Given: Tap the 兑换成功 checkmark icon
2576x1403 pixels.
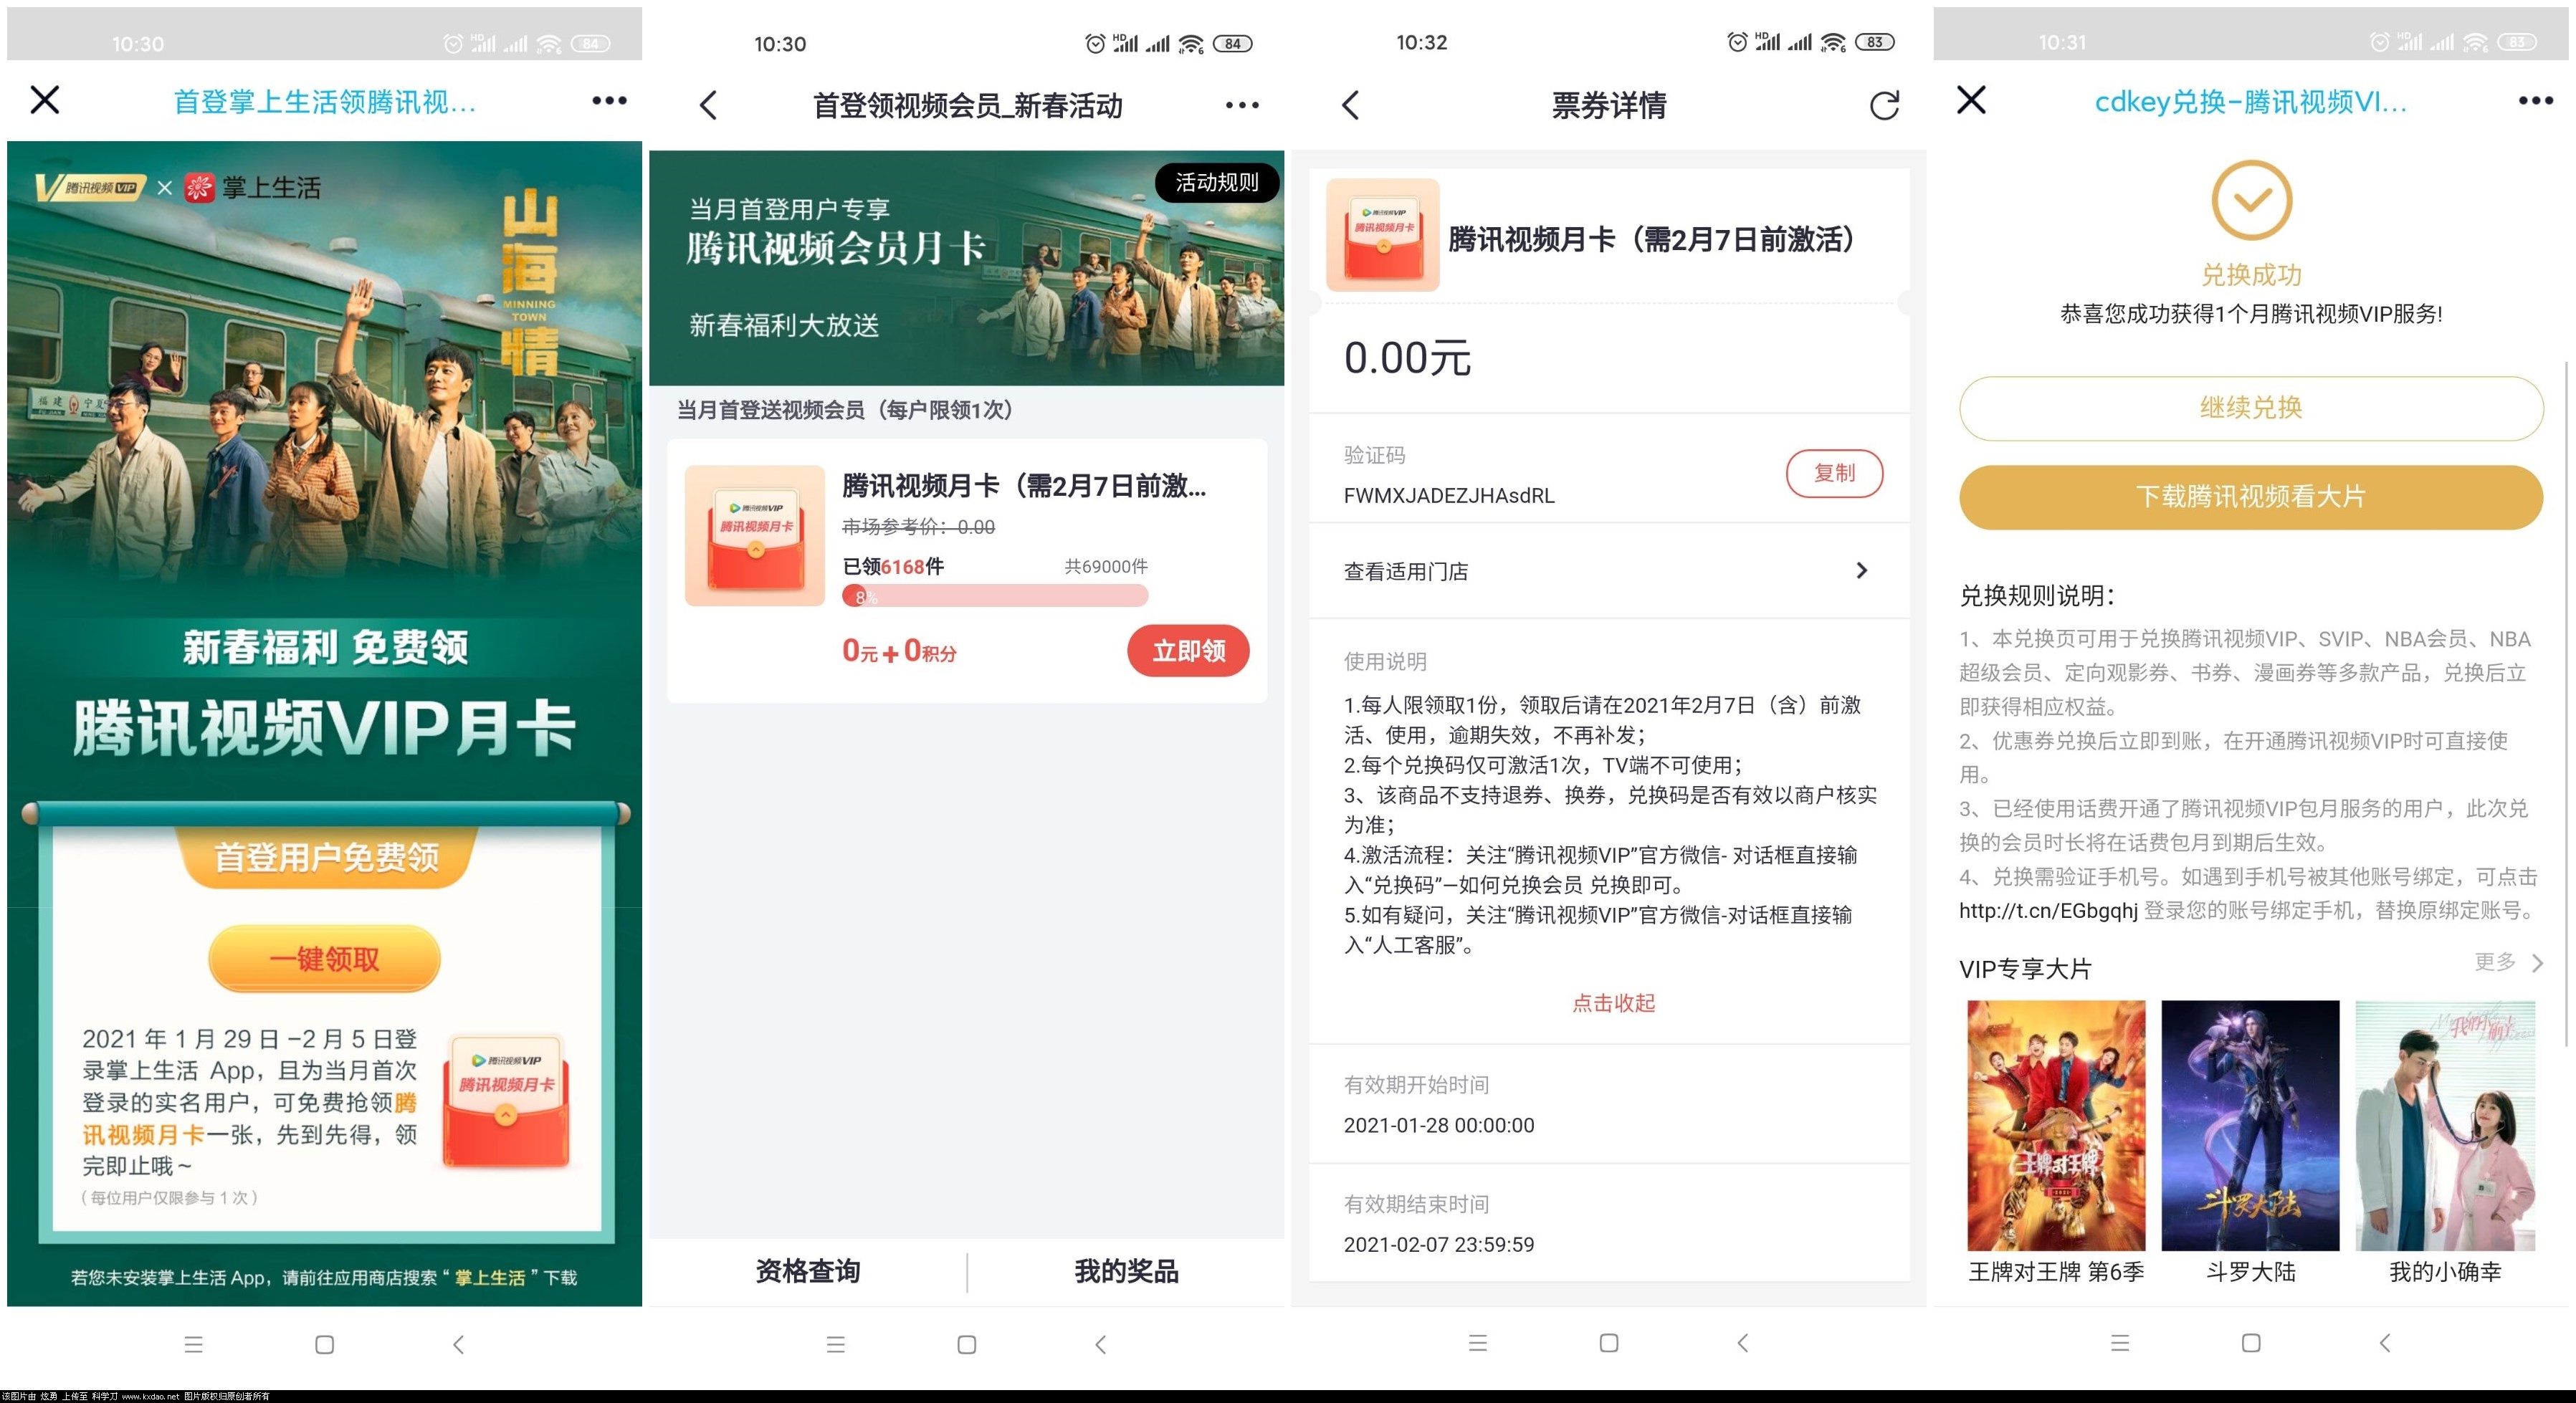Looking at the screenshot, I should (2251, 200).
